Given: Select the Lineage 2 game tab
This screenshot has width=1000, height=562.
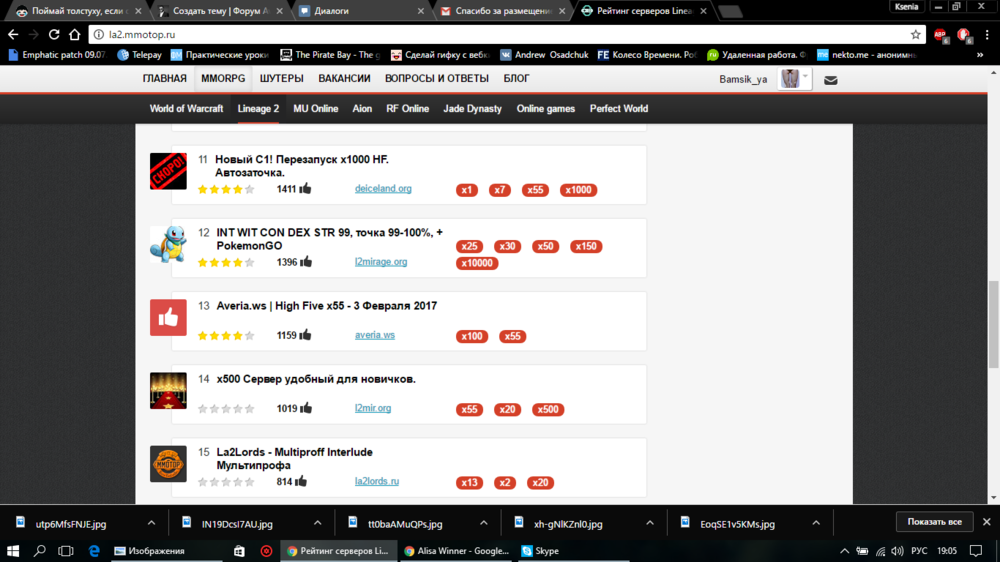Looking at the screenshot, I should [258, 108].
